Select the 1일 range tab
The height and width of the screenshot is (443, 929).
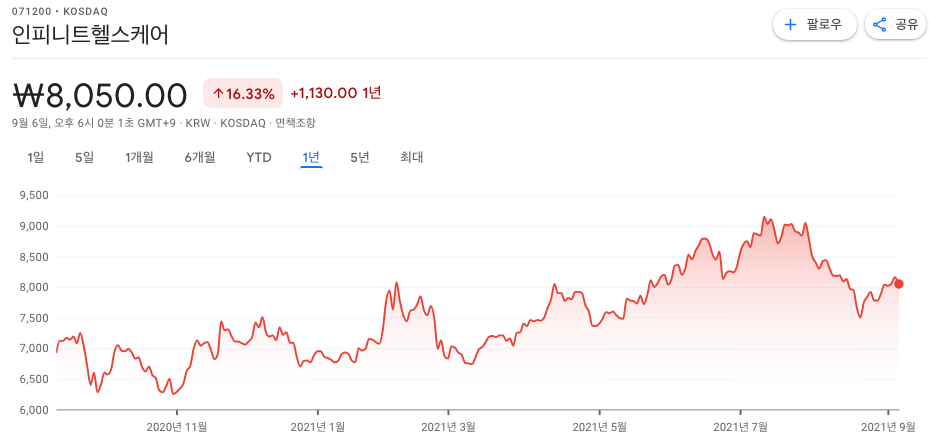pyautogui.click(x=36, y=158)
